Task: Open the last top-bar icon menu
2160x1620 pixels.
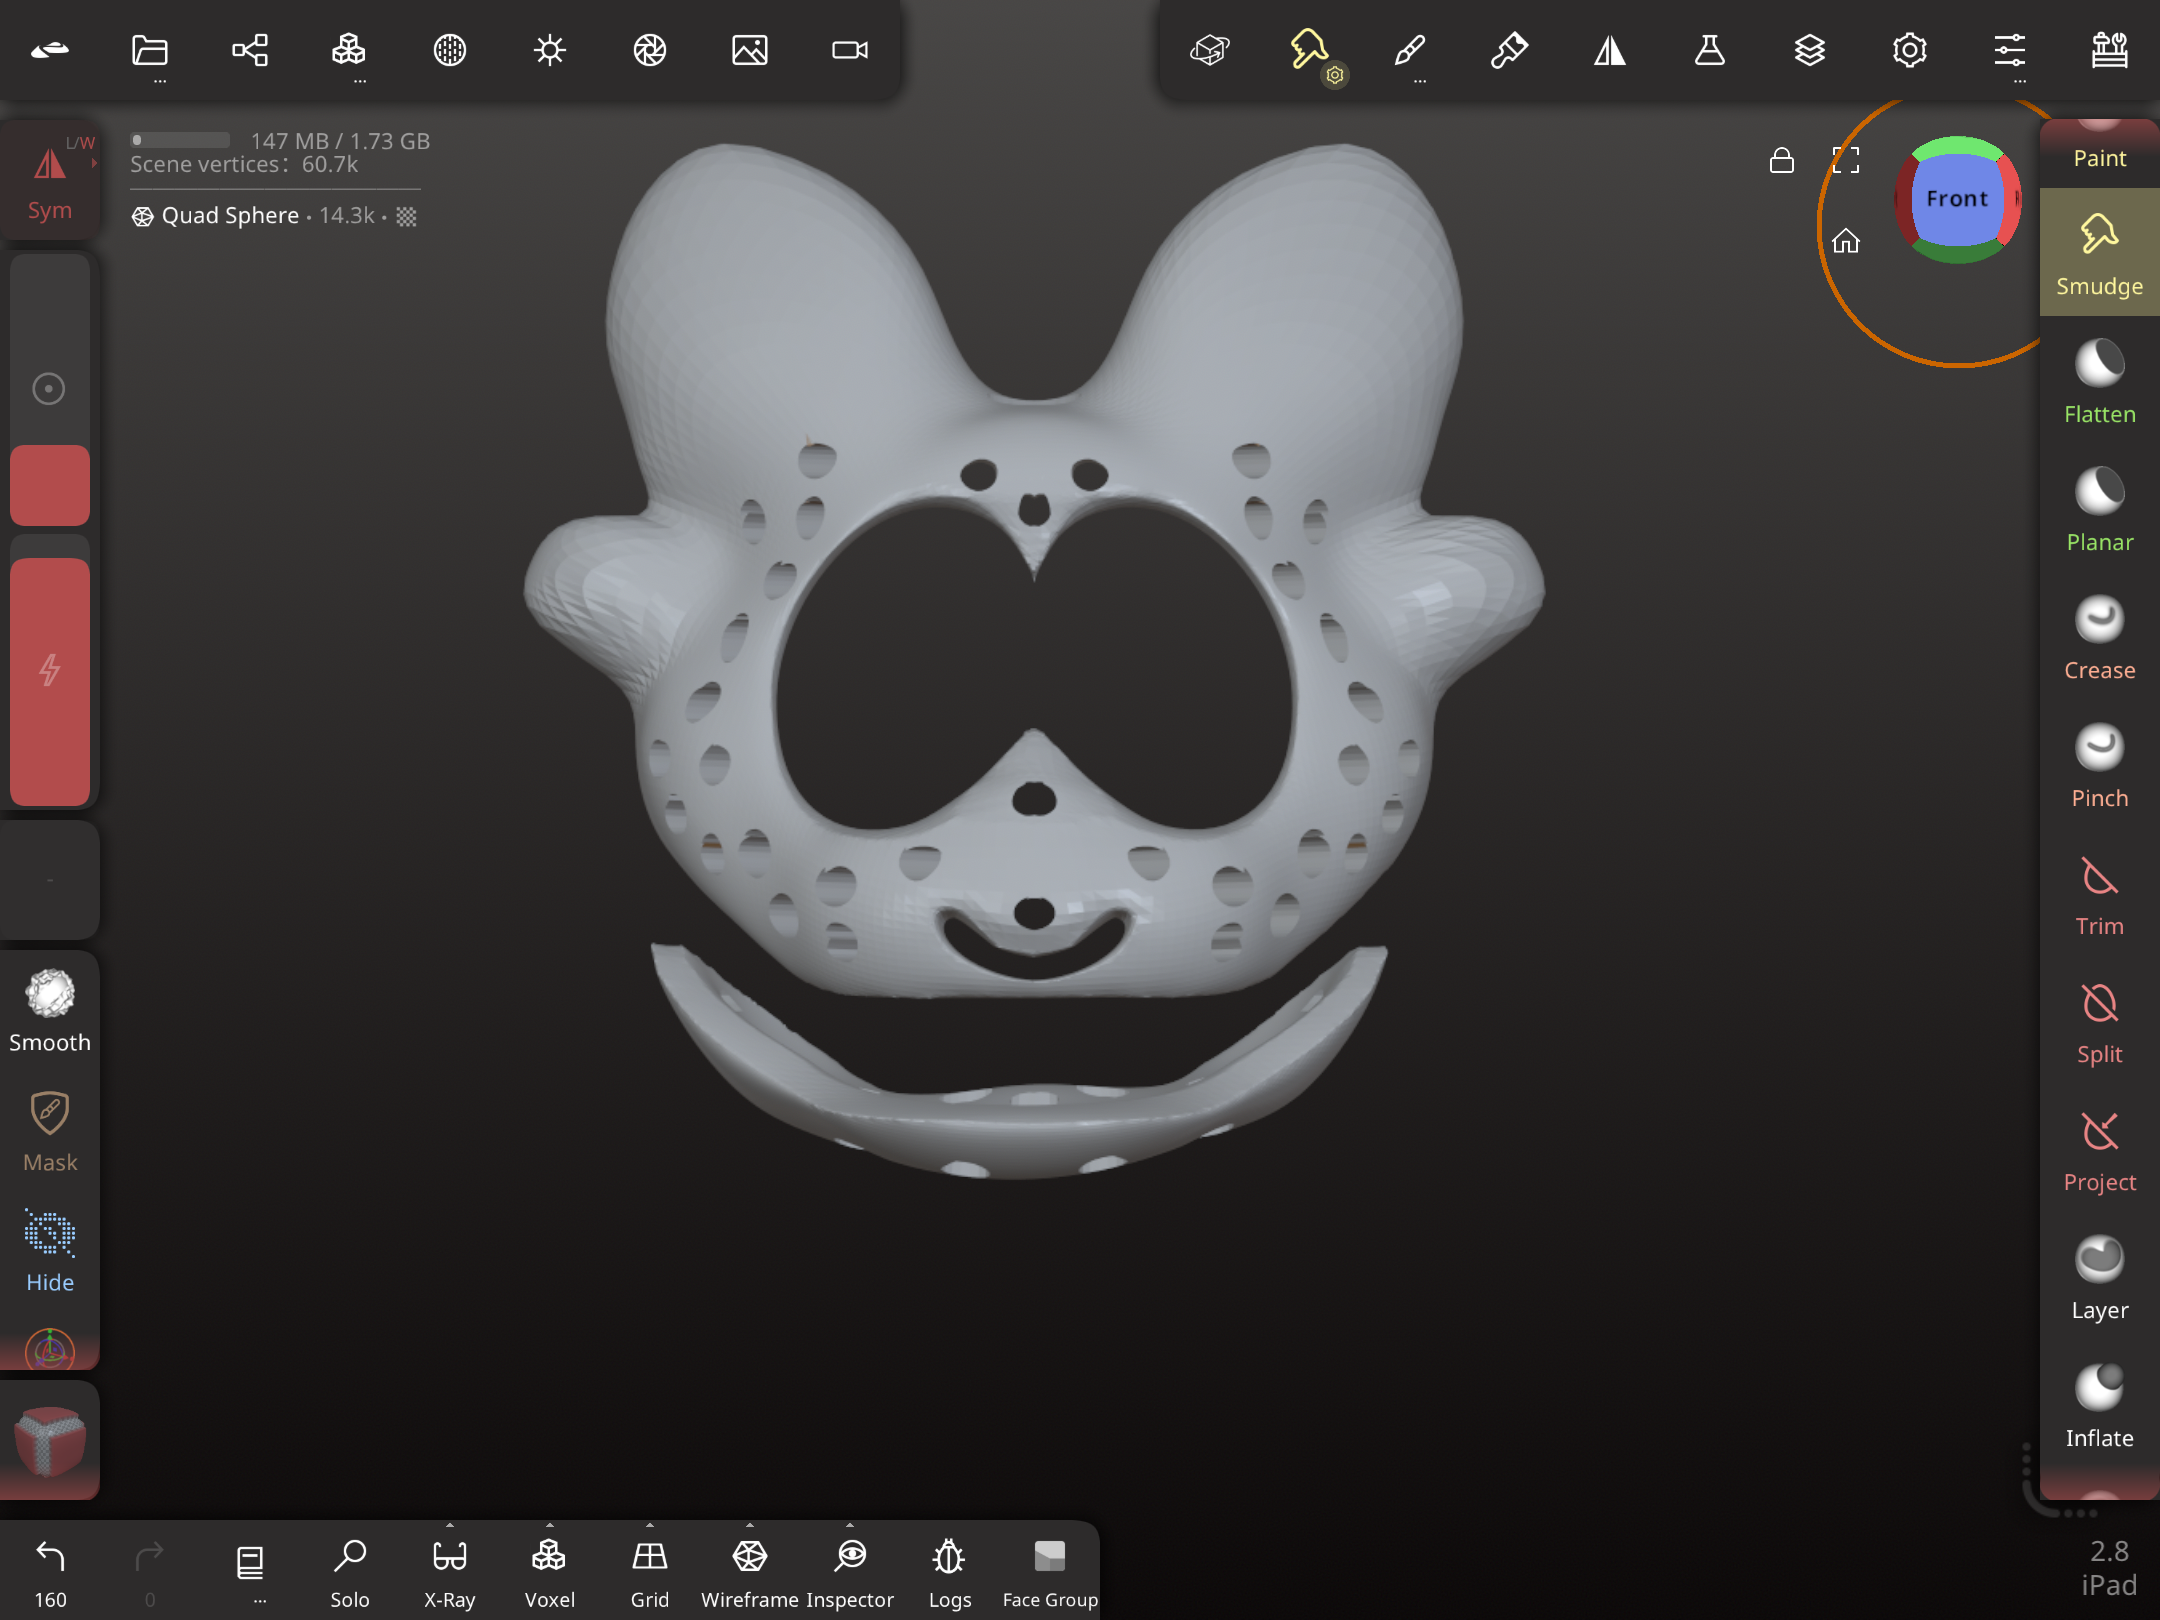Action: coord(2110,50)
